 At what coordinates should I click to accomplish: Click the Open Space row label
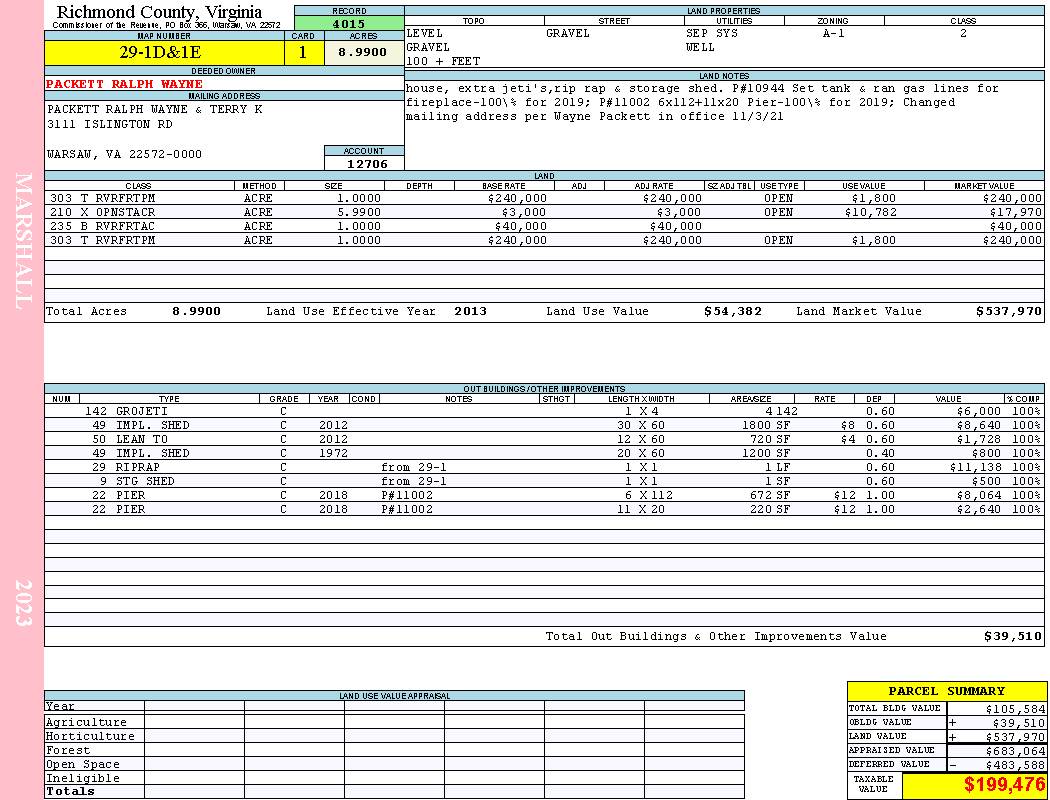click(x=83, y=765)
